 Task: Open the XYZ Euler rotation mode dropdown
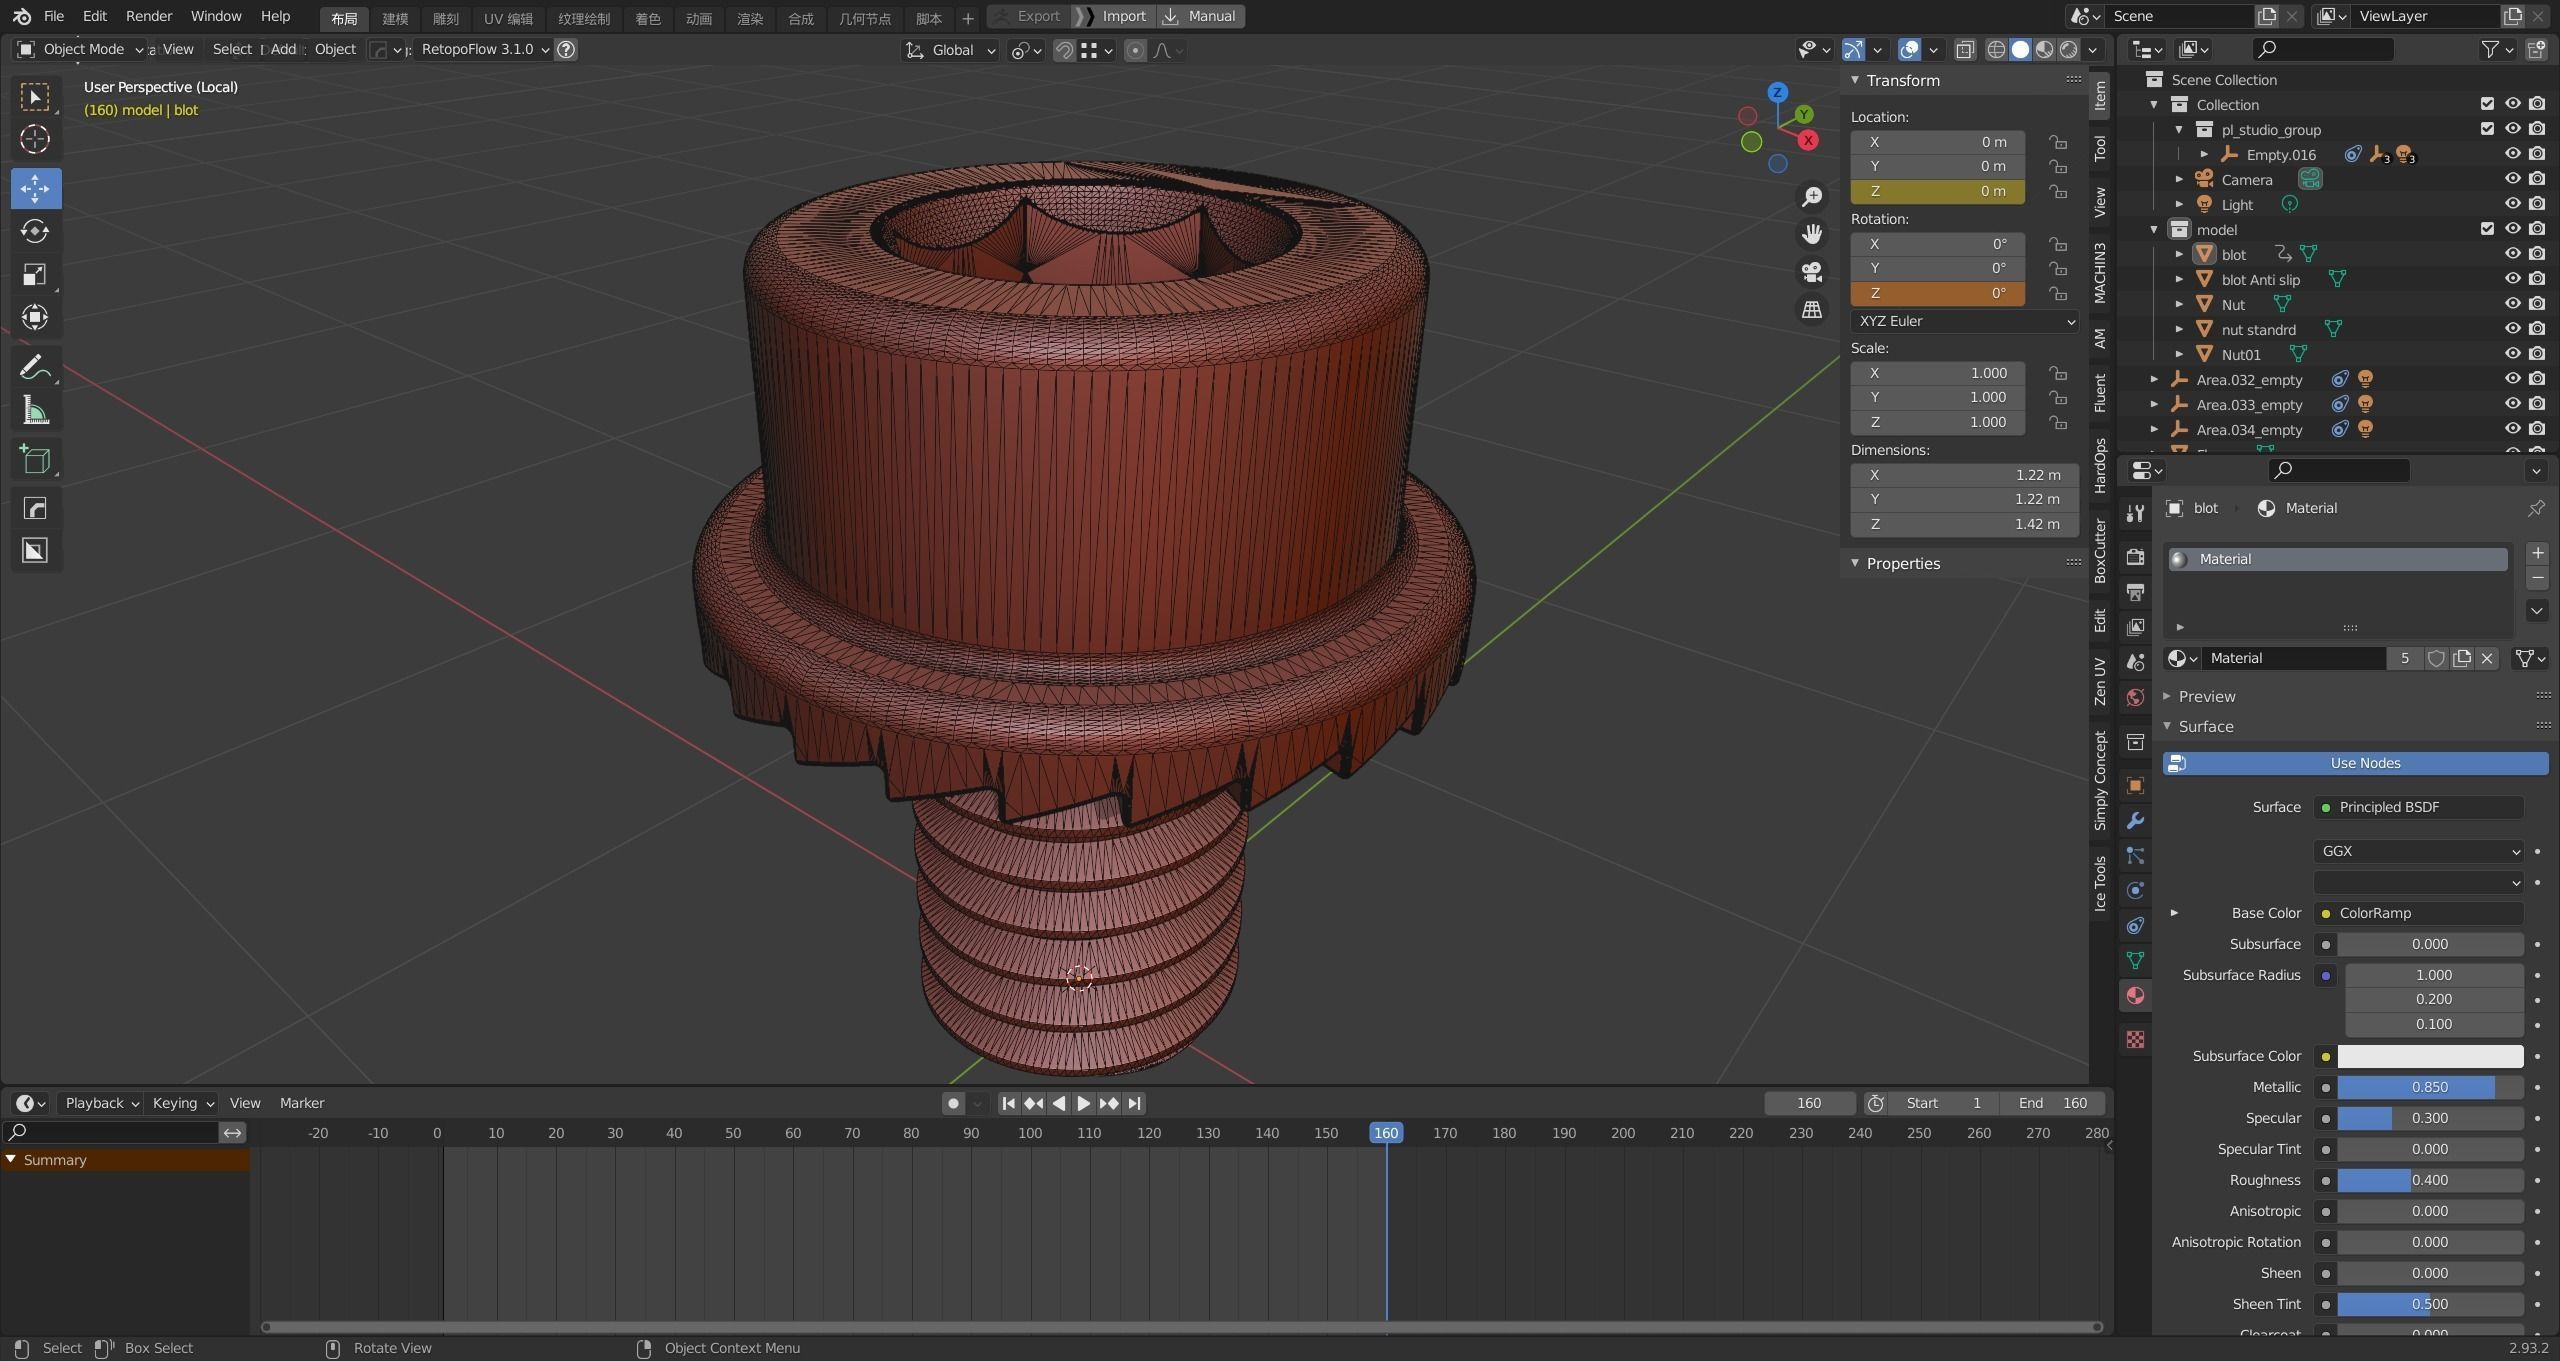coord(1964,321)
